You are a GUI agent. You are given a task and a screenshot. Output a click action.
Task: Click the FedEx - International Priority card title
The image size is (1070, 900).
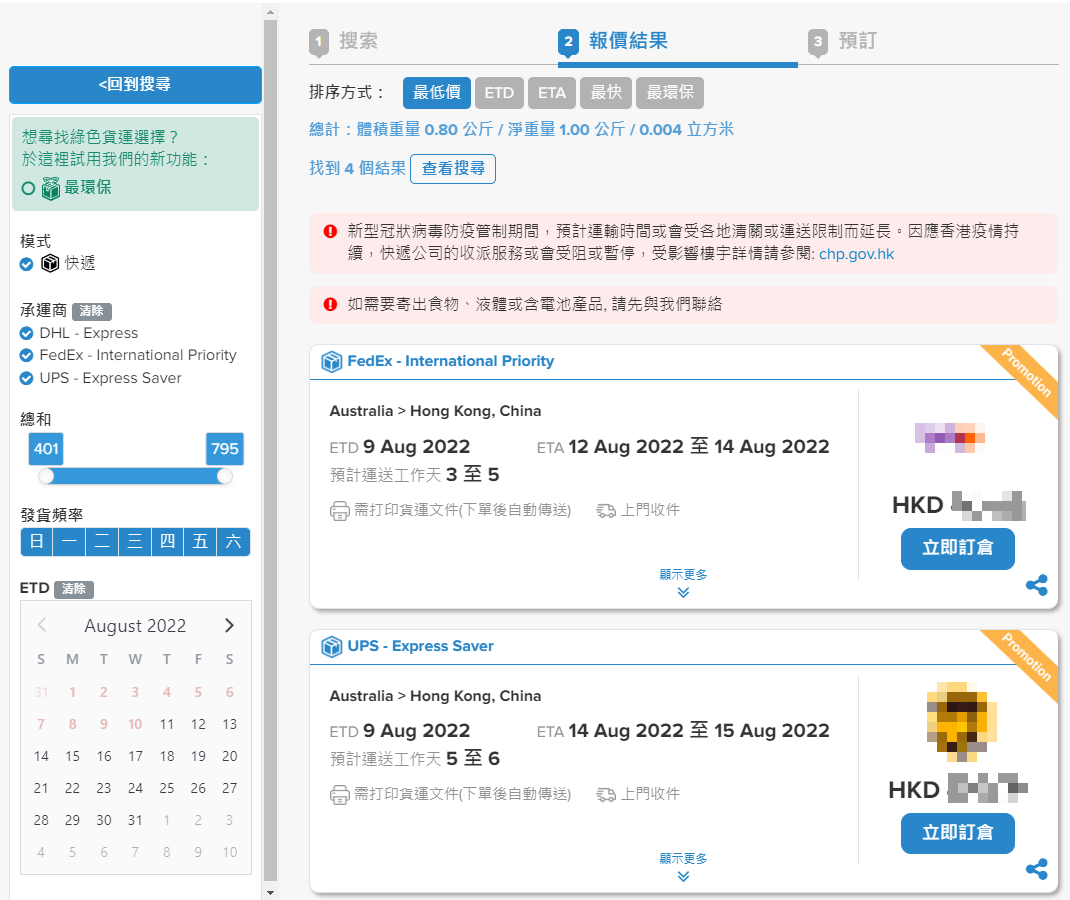(x=450, y=362)
